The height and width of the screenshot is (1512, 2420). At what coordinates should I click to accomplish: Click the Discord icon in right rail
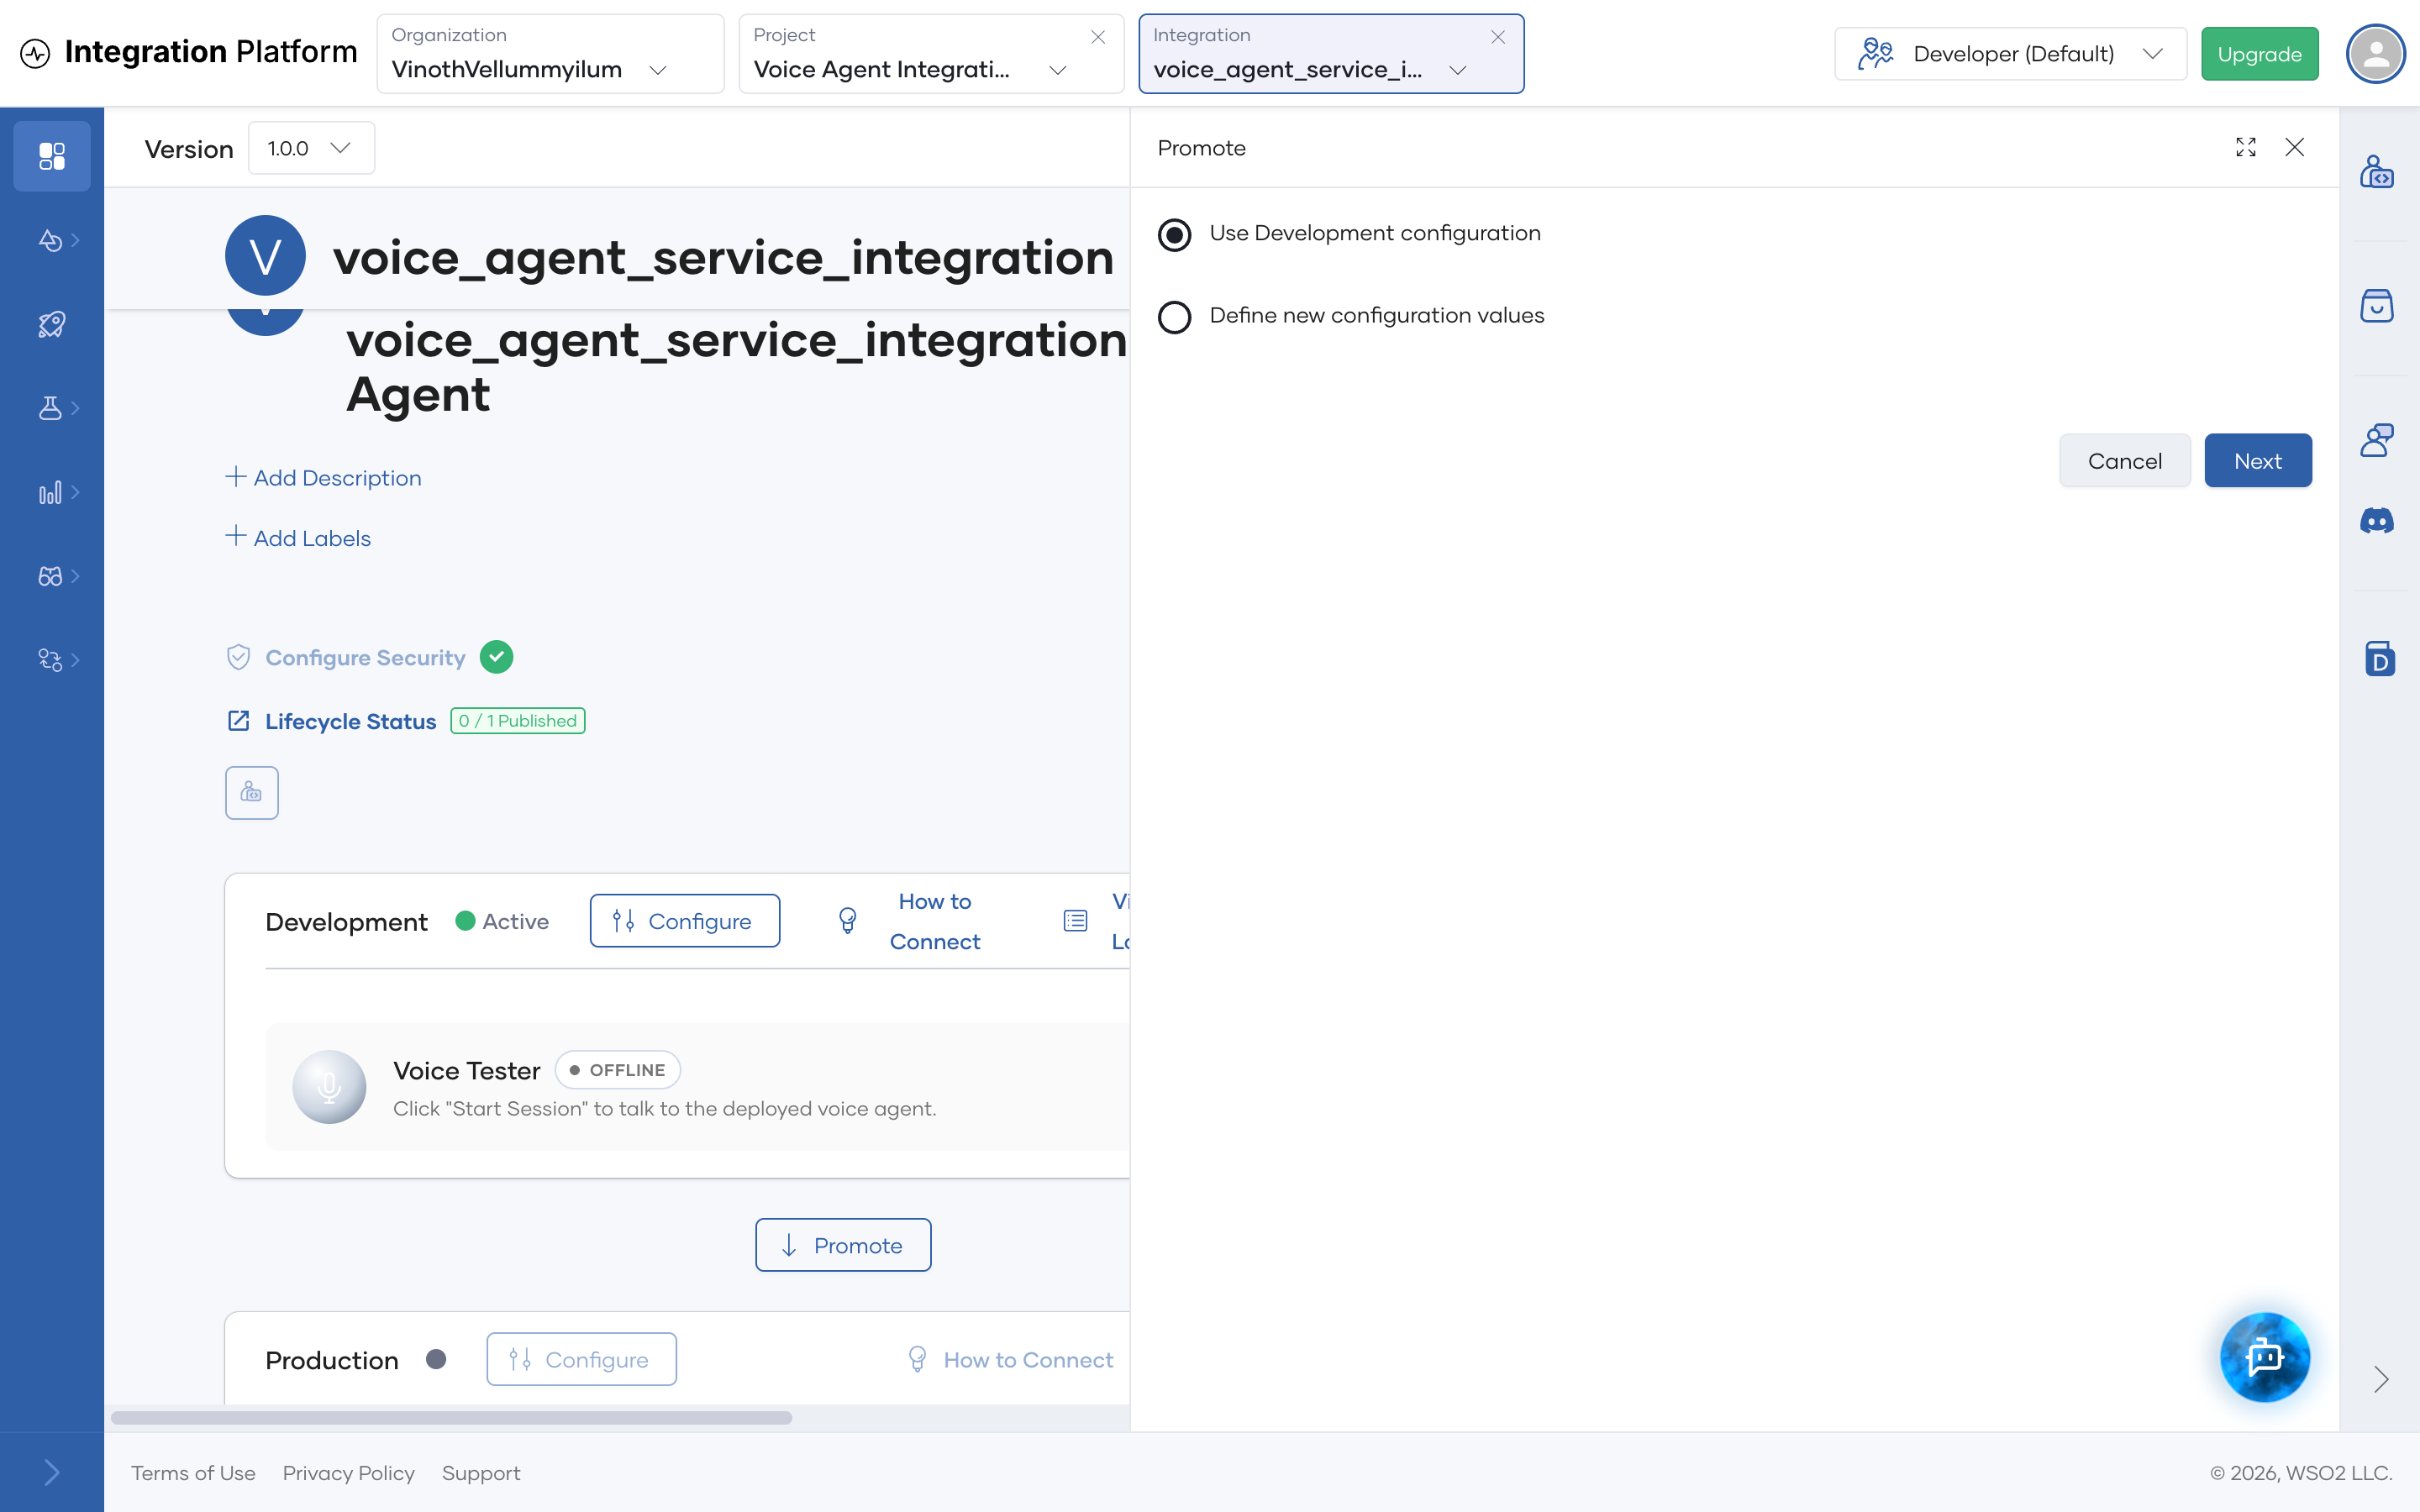click(2377, 520)
